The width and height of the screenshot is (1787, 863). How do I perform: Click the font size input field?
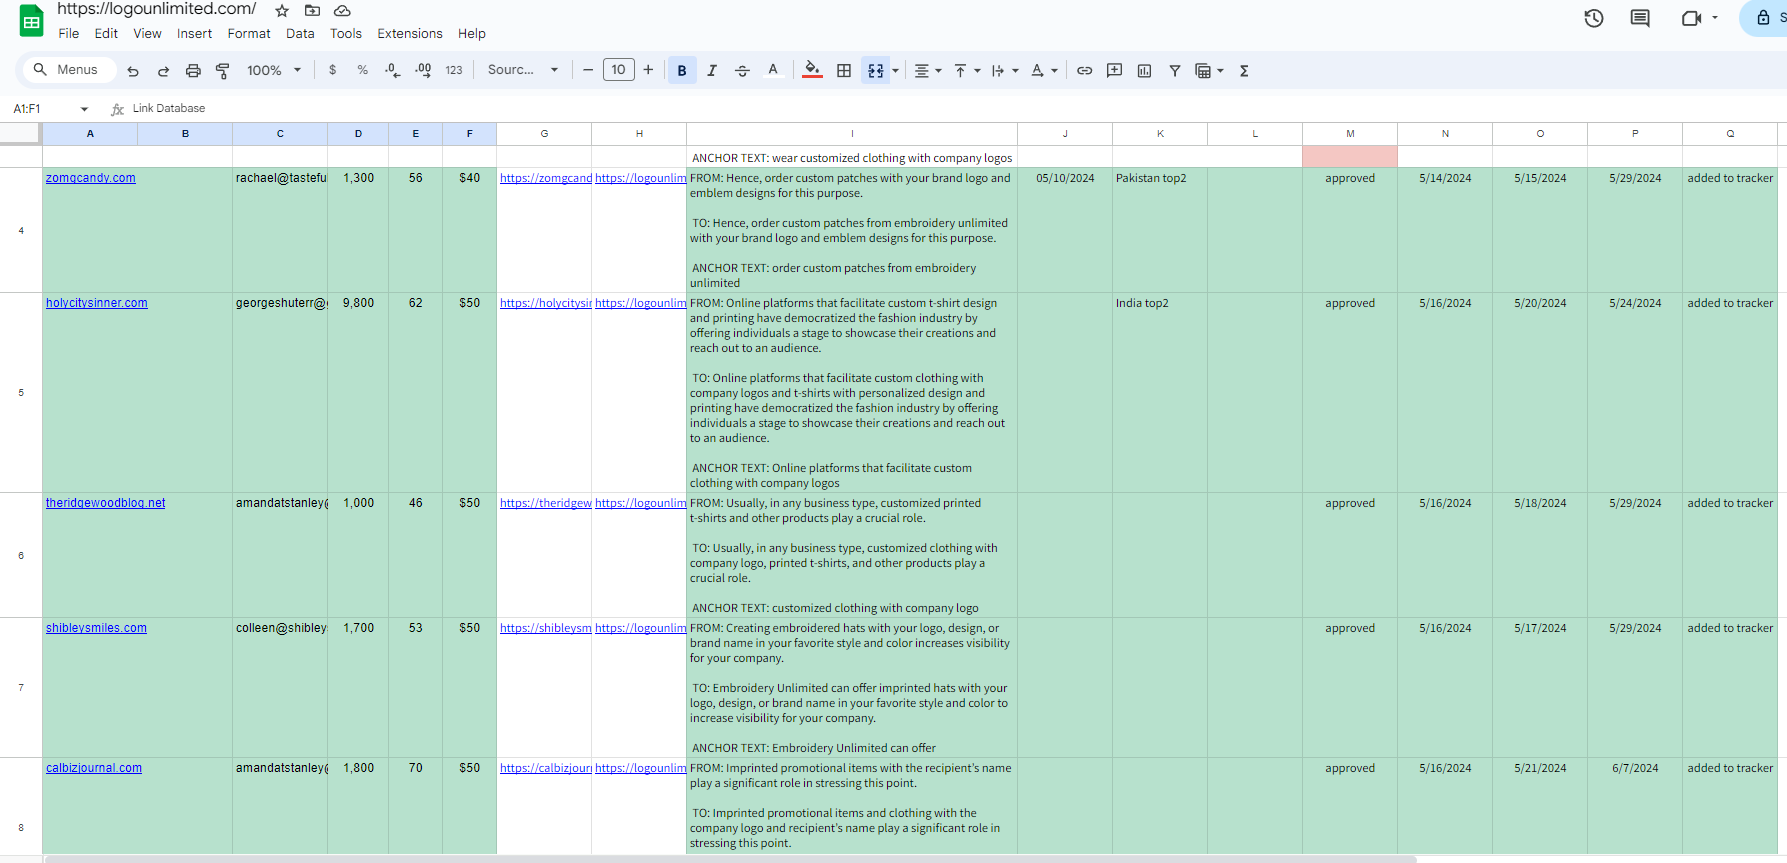(x=619, y=70)
